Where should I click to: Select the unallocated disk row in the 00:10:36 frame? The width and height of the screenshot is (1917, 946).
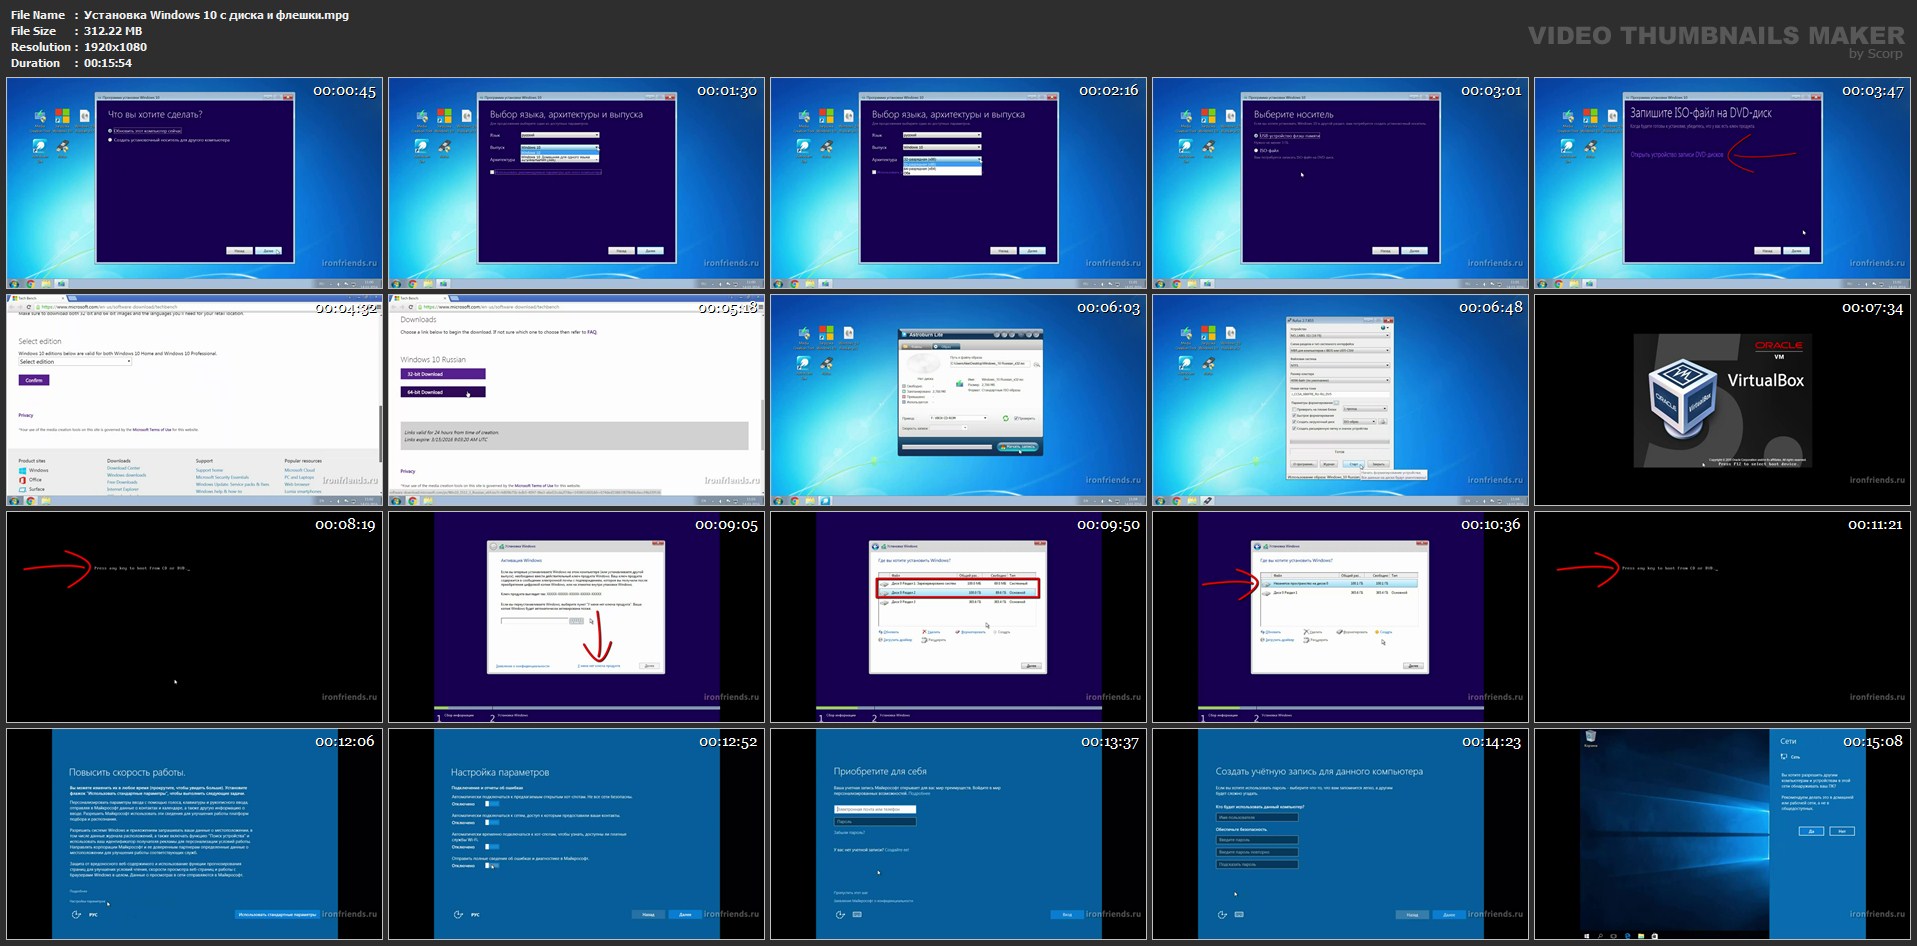pyautogui.click(x=1340, y=583)
